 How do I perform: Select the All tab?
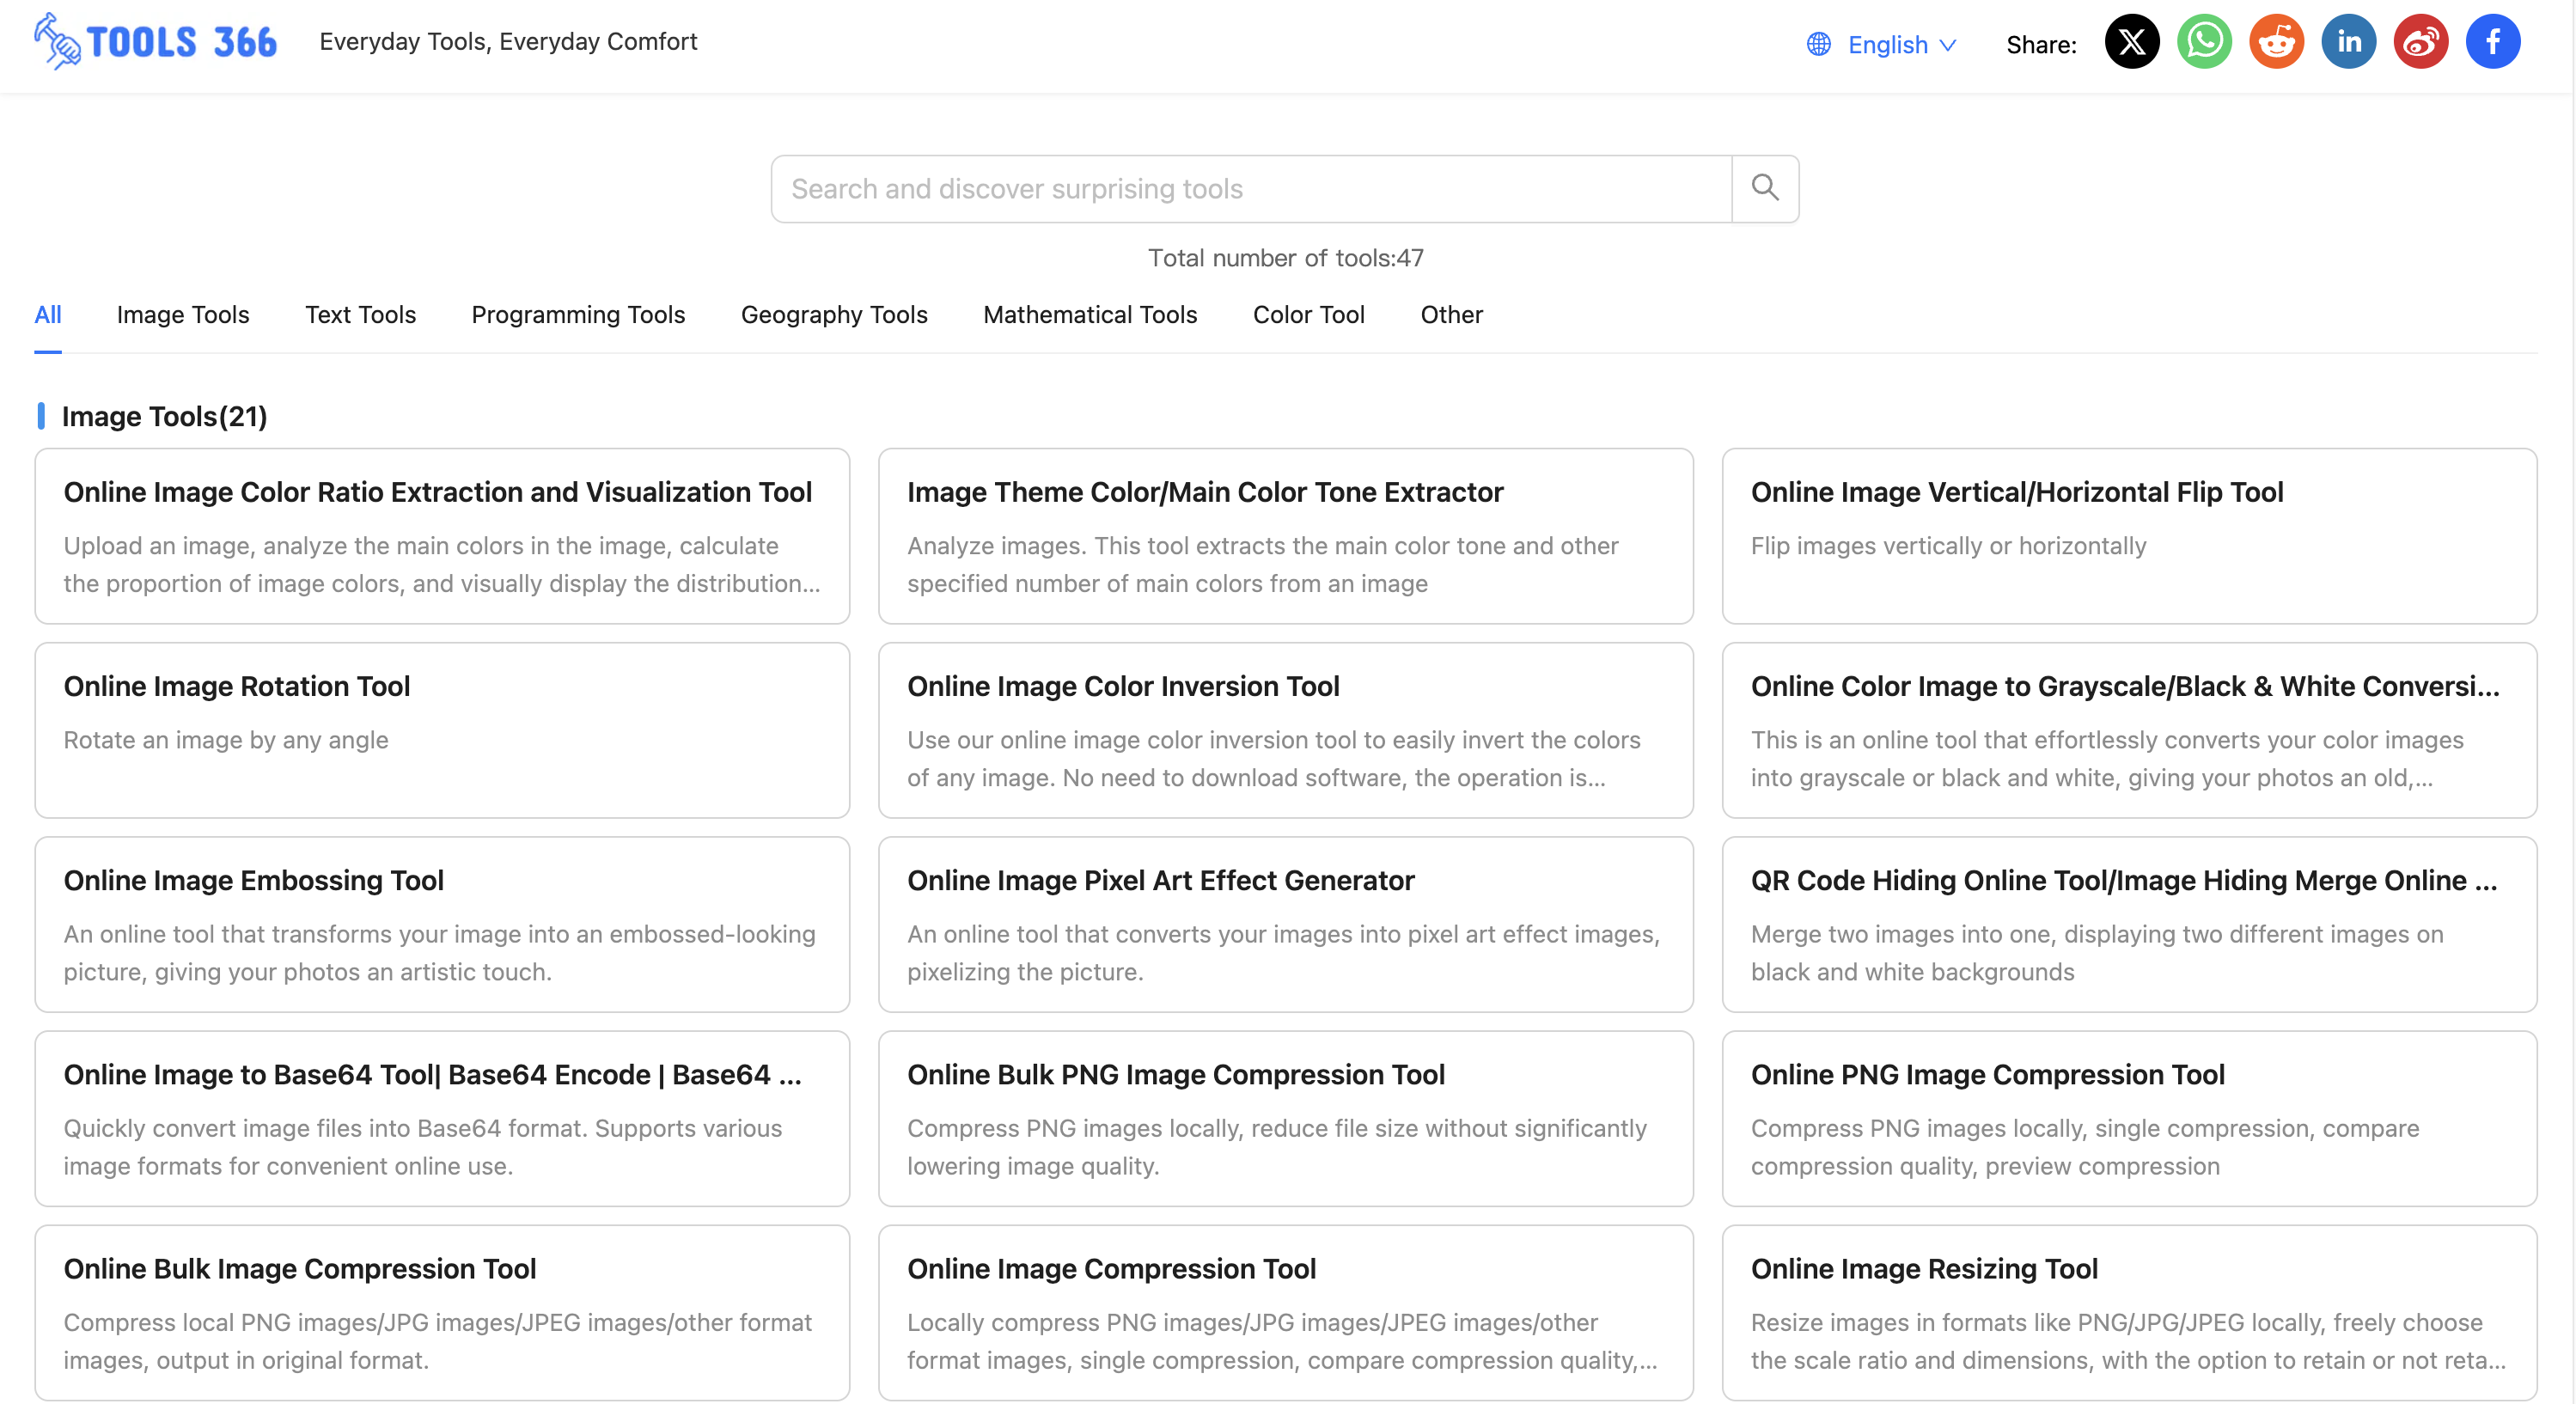point(48,314)
